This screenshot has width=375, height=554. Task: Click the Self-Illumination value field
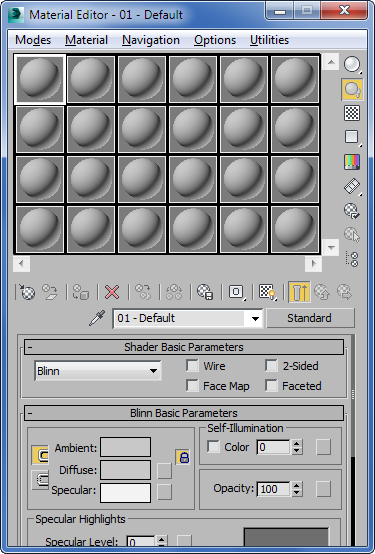[x=273, y=447]
